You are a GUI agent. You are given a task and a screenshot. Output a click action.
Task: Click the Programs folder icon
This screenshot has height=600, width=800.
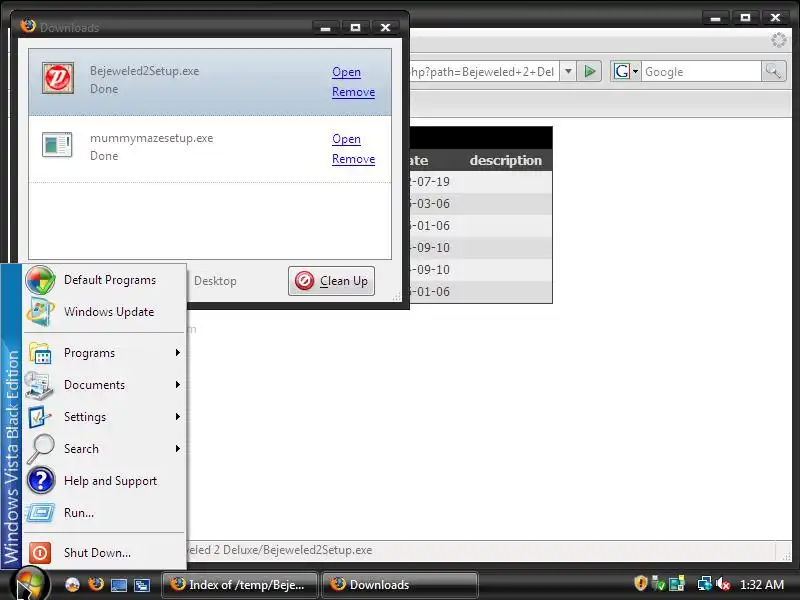[40, 353]
